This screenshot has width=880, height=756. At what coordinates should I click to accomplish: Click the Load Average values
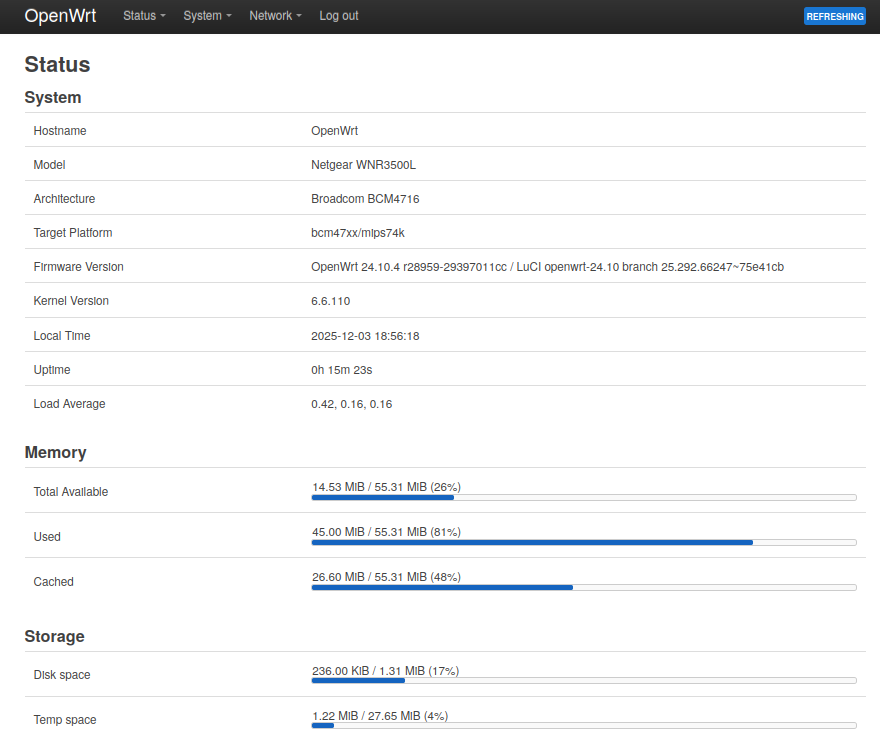coord(352,404)
